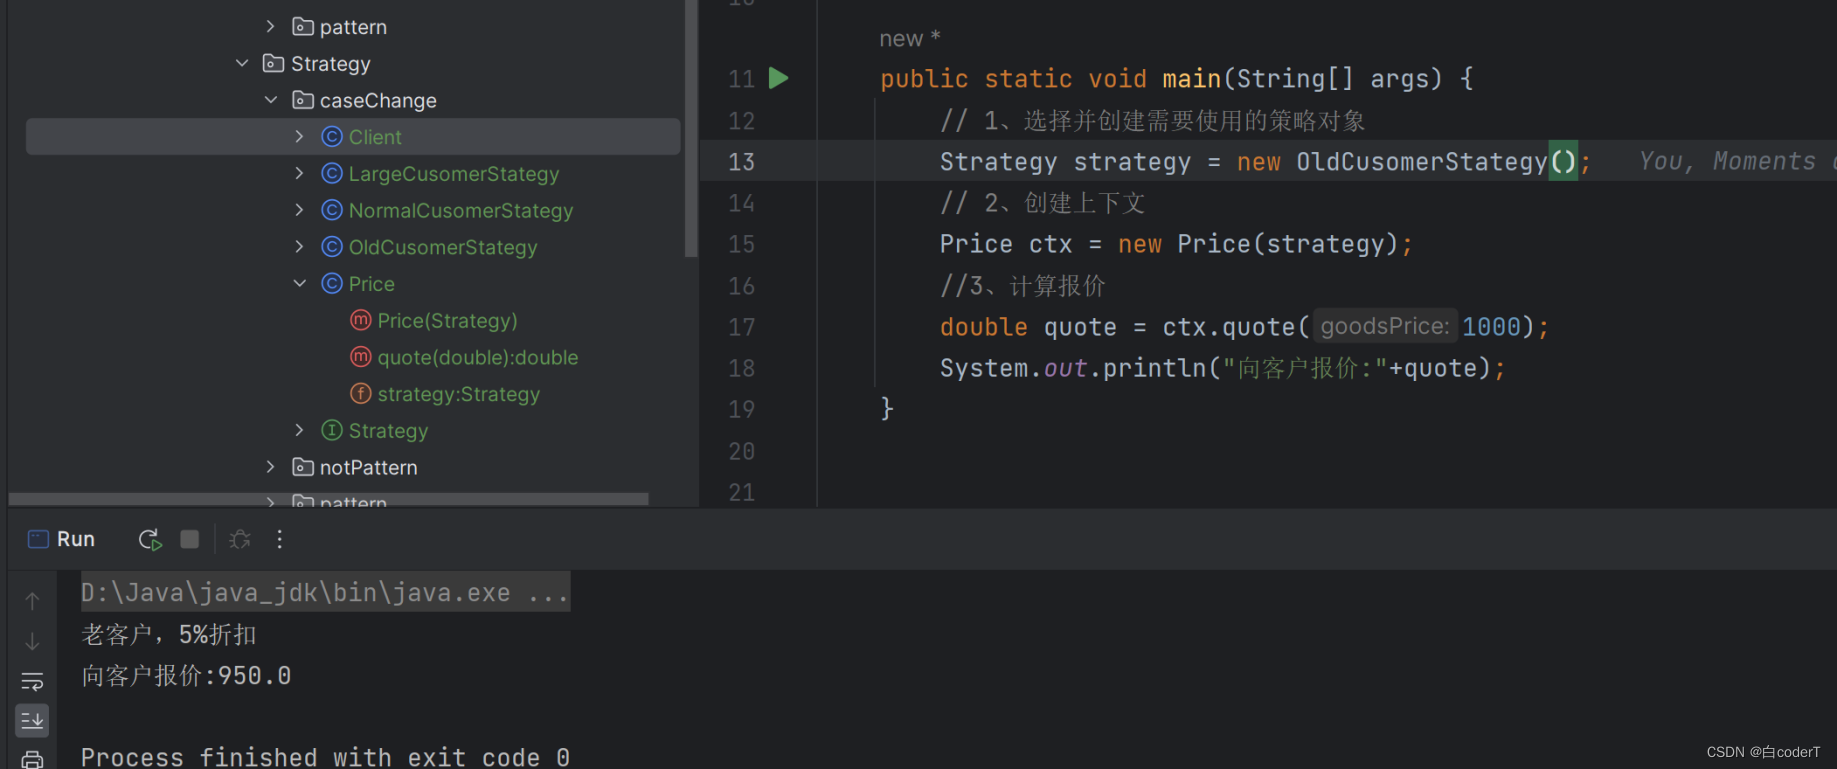Screen dimensions: 1837x769
Task: Select quote(double):double in tree
Action: click(478, 358)
